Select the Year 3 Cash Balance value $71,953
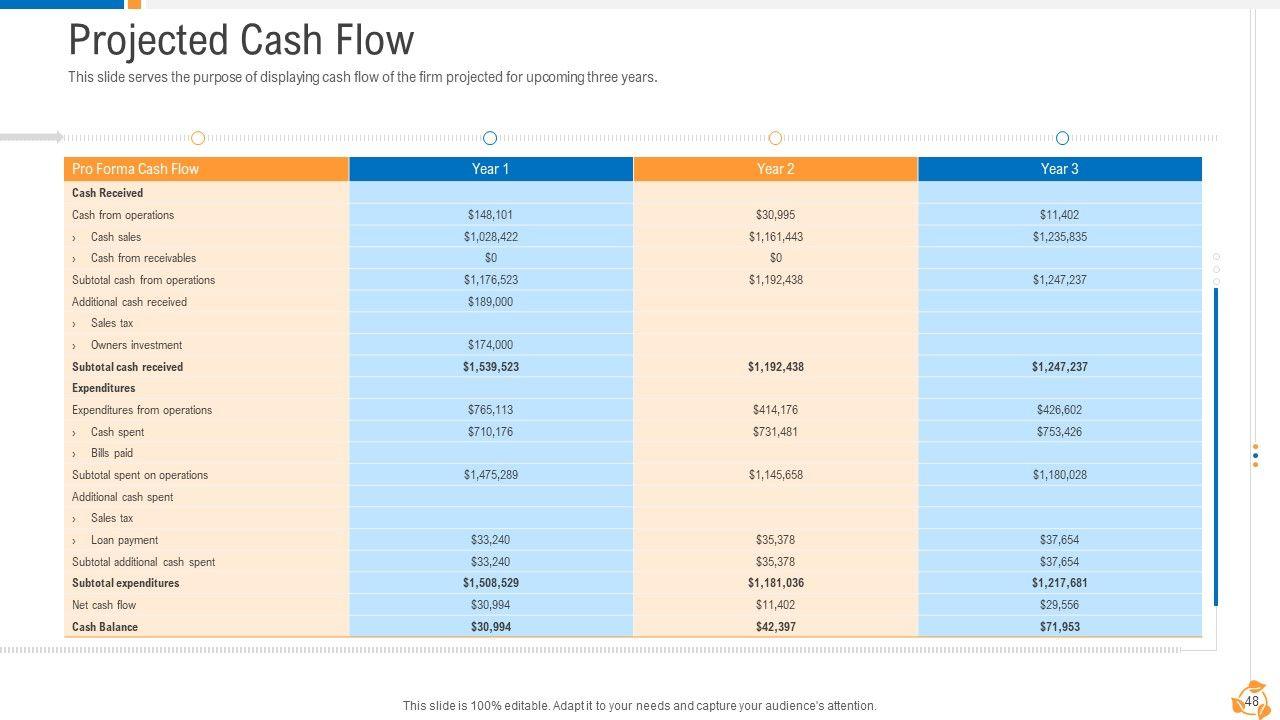The height and width of the screenshot is (720, 1280). pos(1059,627)
